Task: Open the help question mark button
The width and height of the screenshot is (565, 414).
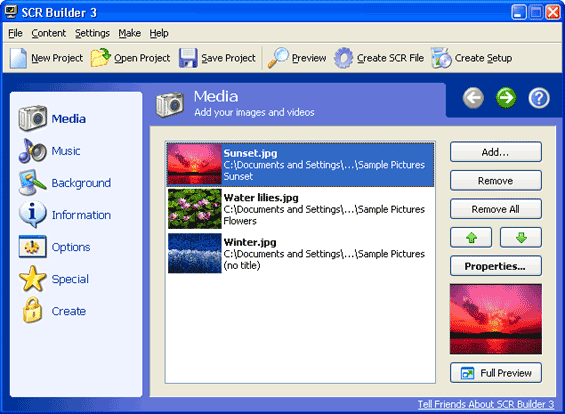Action: 539,98
